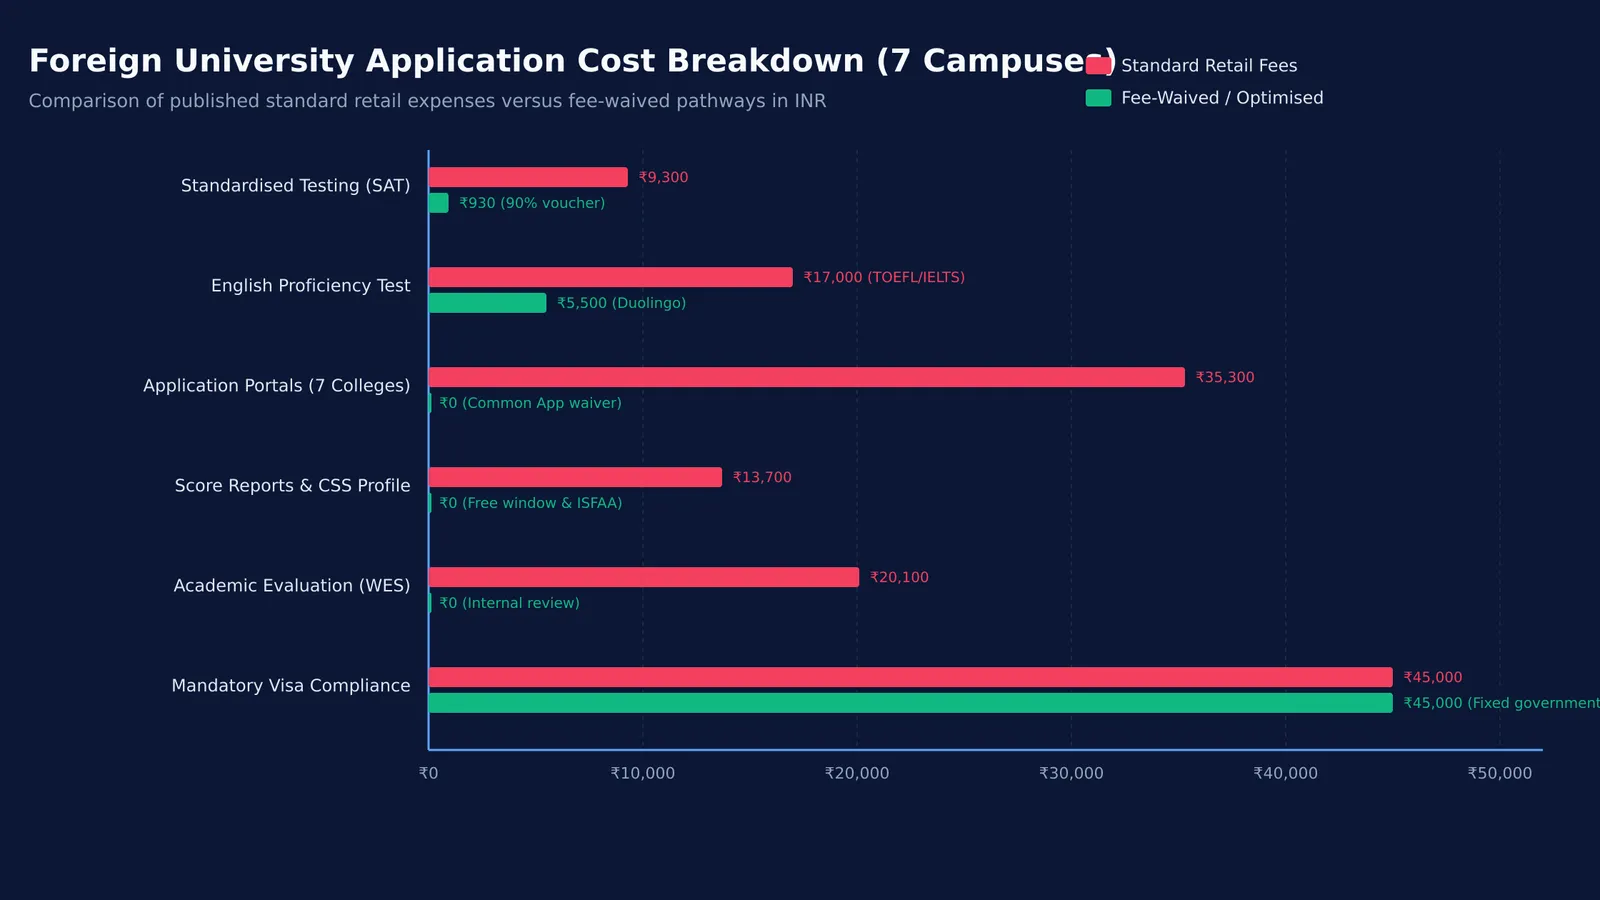Image resolution: width=1600 pixels, height=900 pixels.
Task: Click the subtitle about fee-waived pathways in INR
Action: pos(427,101)
